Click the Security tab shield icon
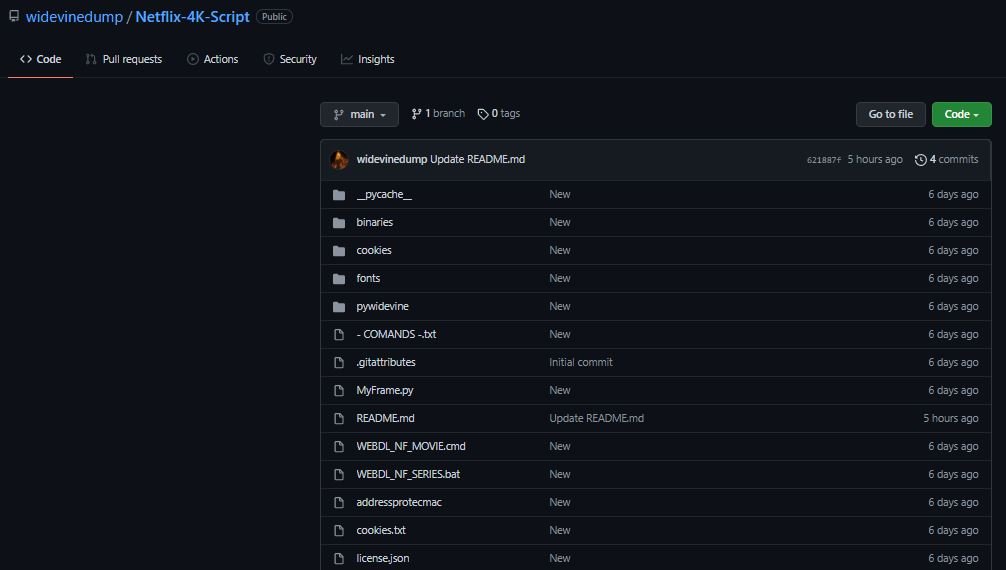 click(x=269, y=59)
